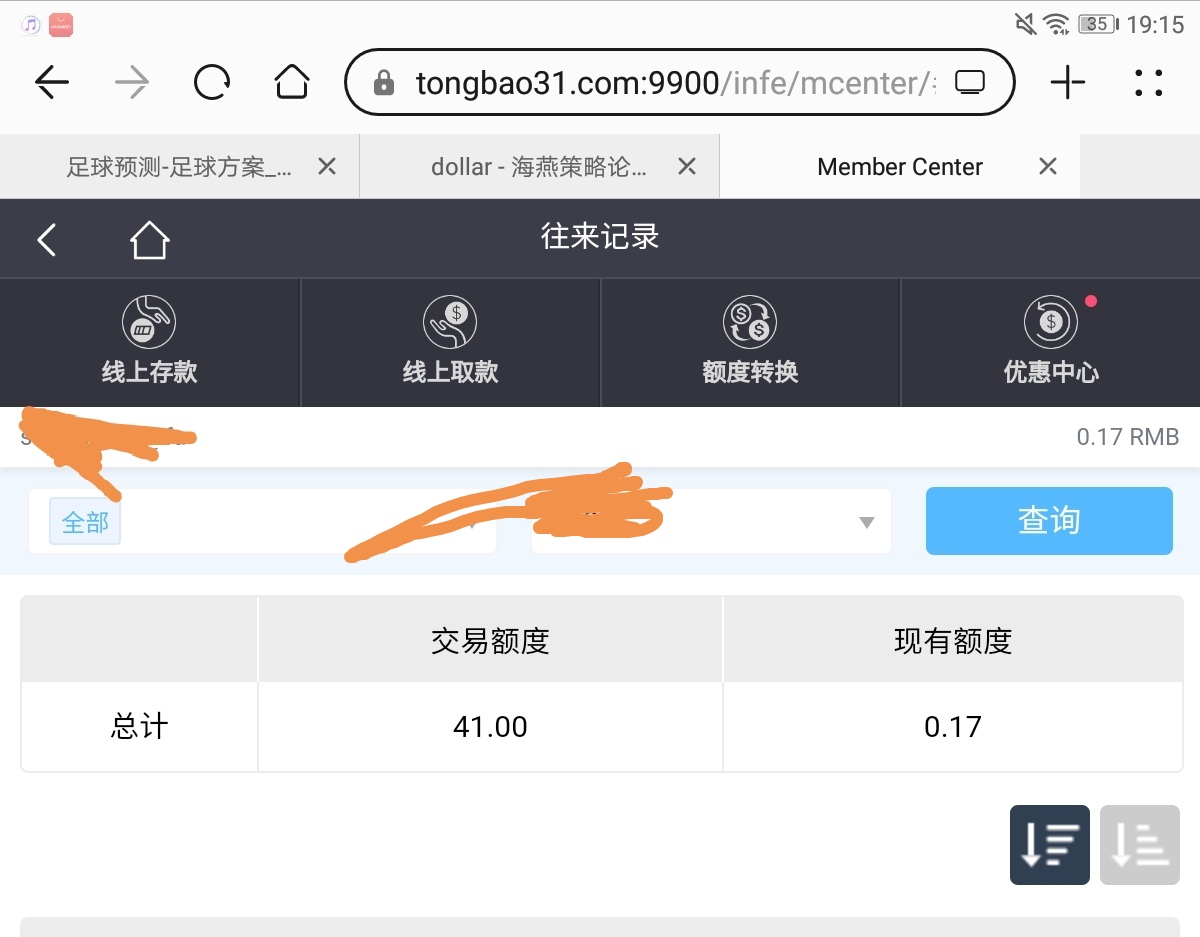This screenshot has width=1200, height=937.
Task: Click the 查询 search button
Action: click(x=1048, y=521)
